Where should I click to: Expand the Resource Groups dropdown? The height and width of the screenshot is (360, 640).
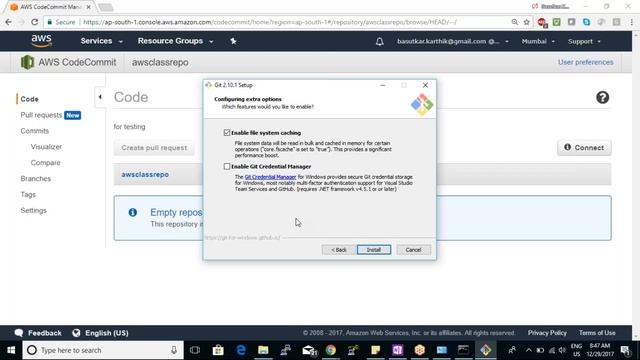tap(175, 41)
